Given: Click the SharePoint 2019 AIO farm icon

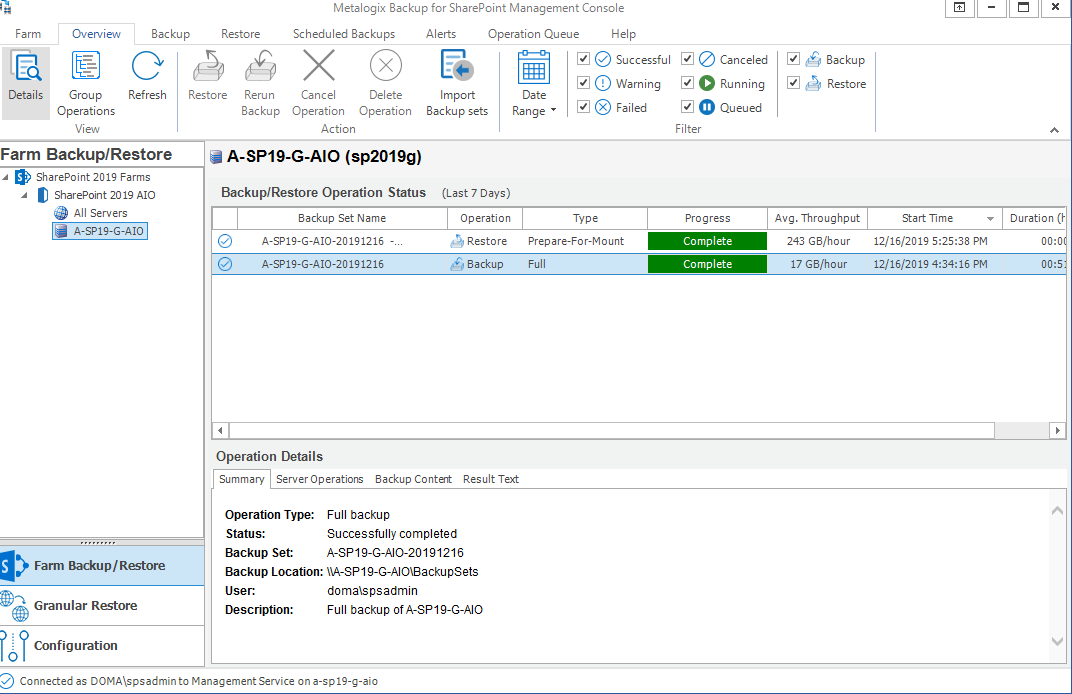Looking at the screenshot, I should click(x=42, y=195).
